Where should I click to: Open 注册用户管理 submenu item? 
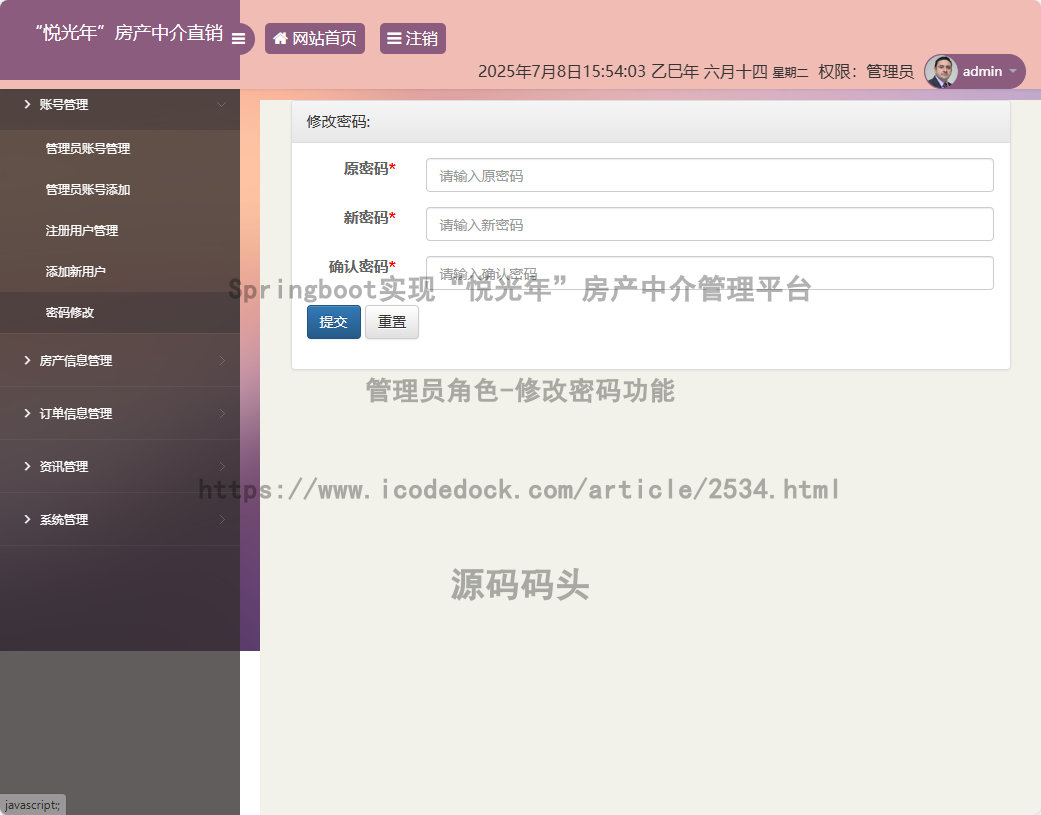(82, 231)
